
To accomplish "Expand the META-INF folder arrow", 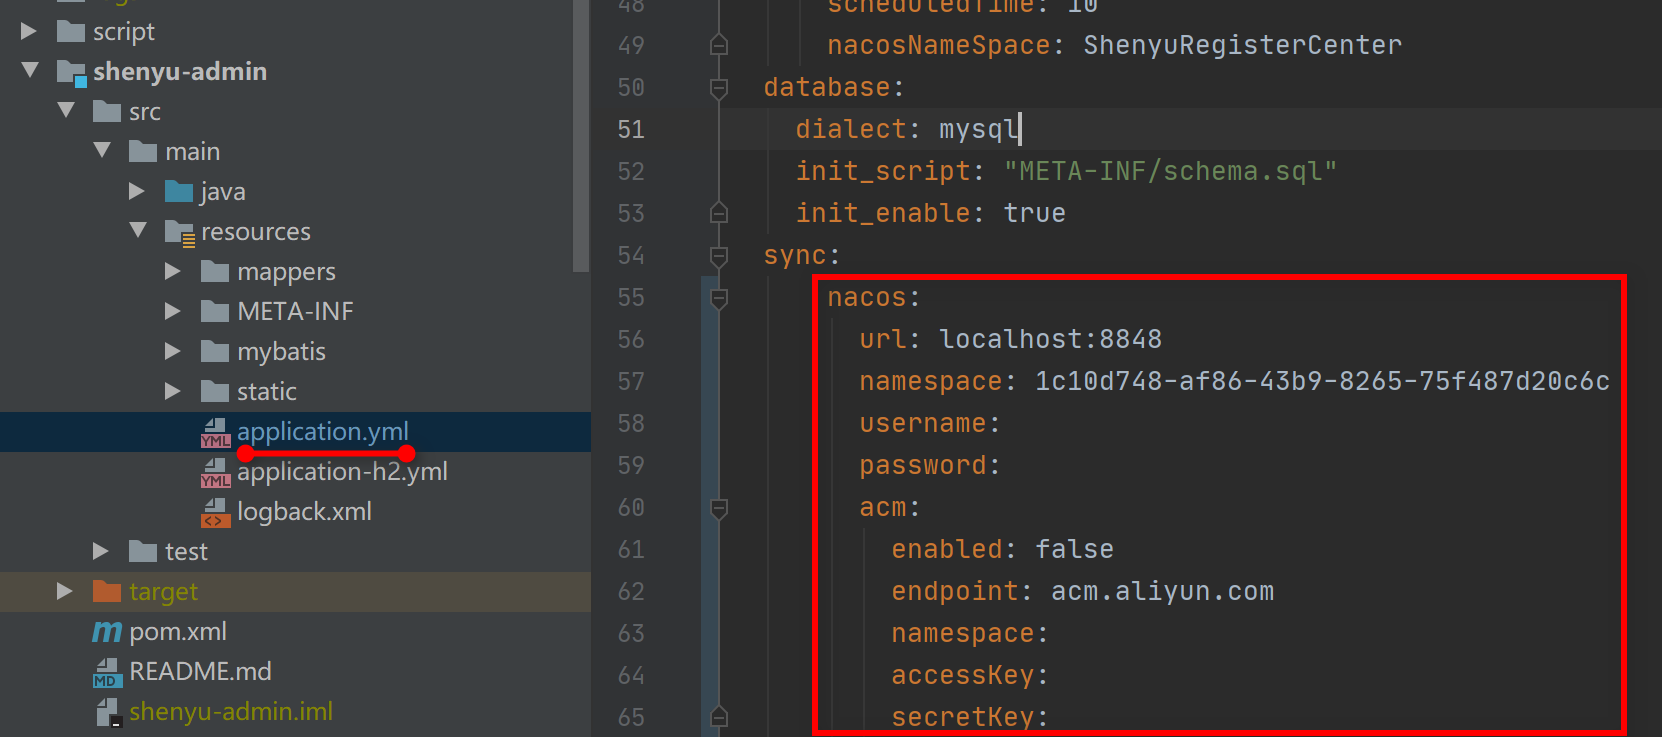I will pos(173,311).
